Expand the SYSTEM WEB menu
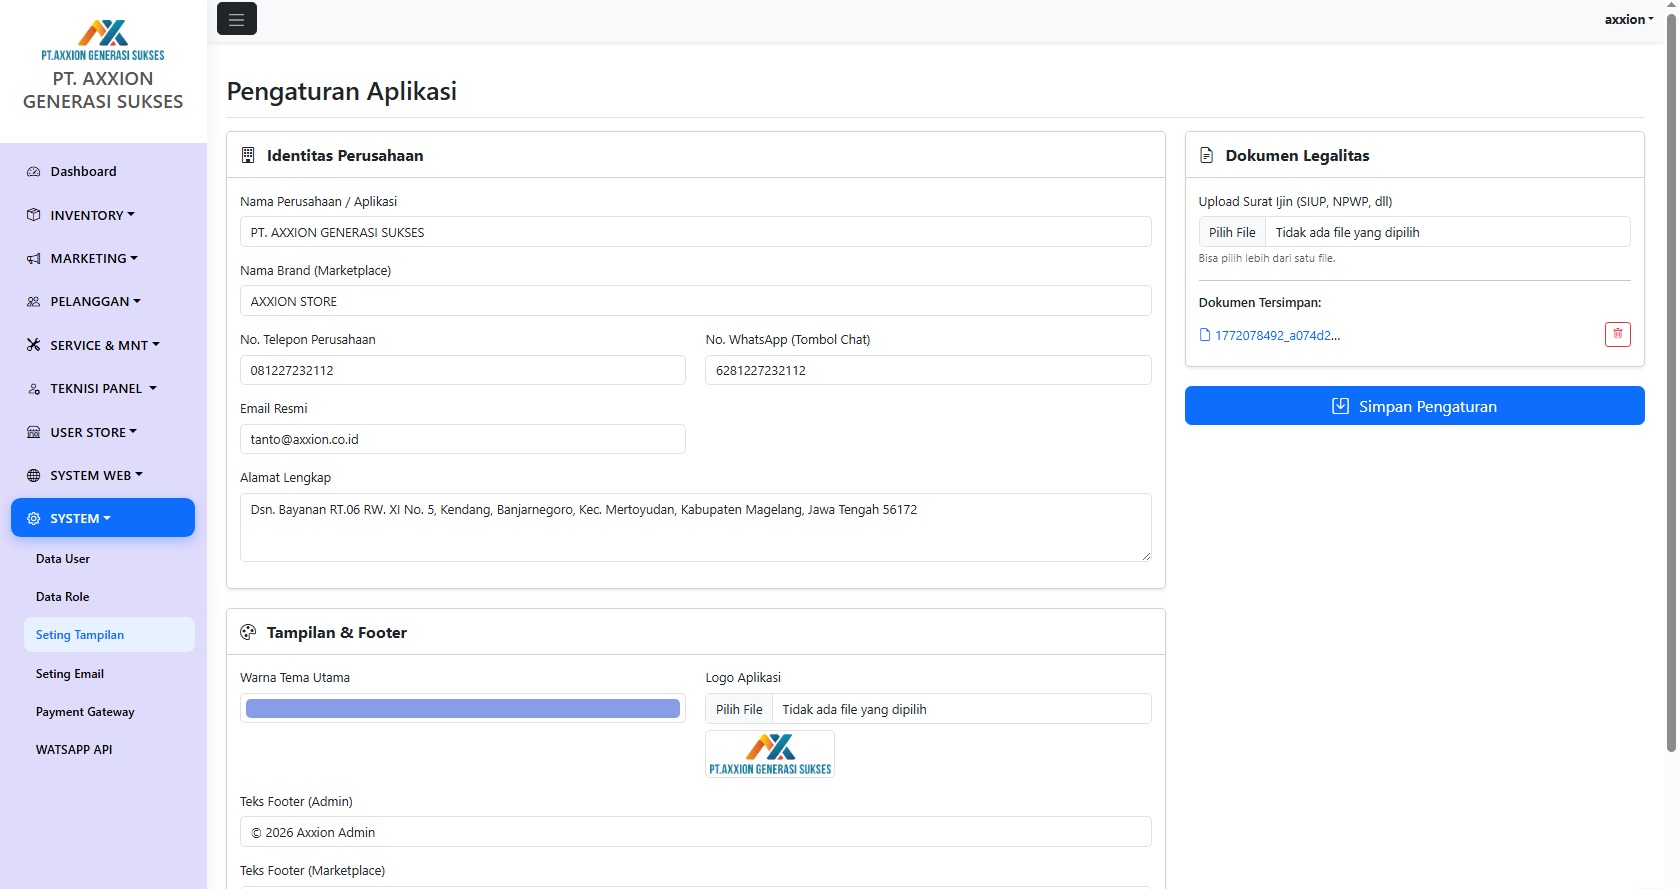This screenshot has height=889, width=1679. click(x=103, y=475)
